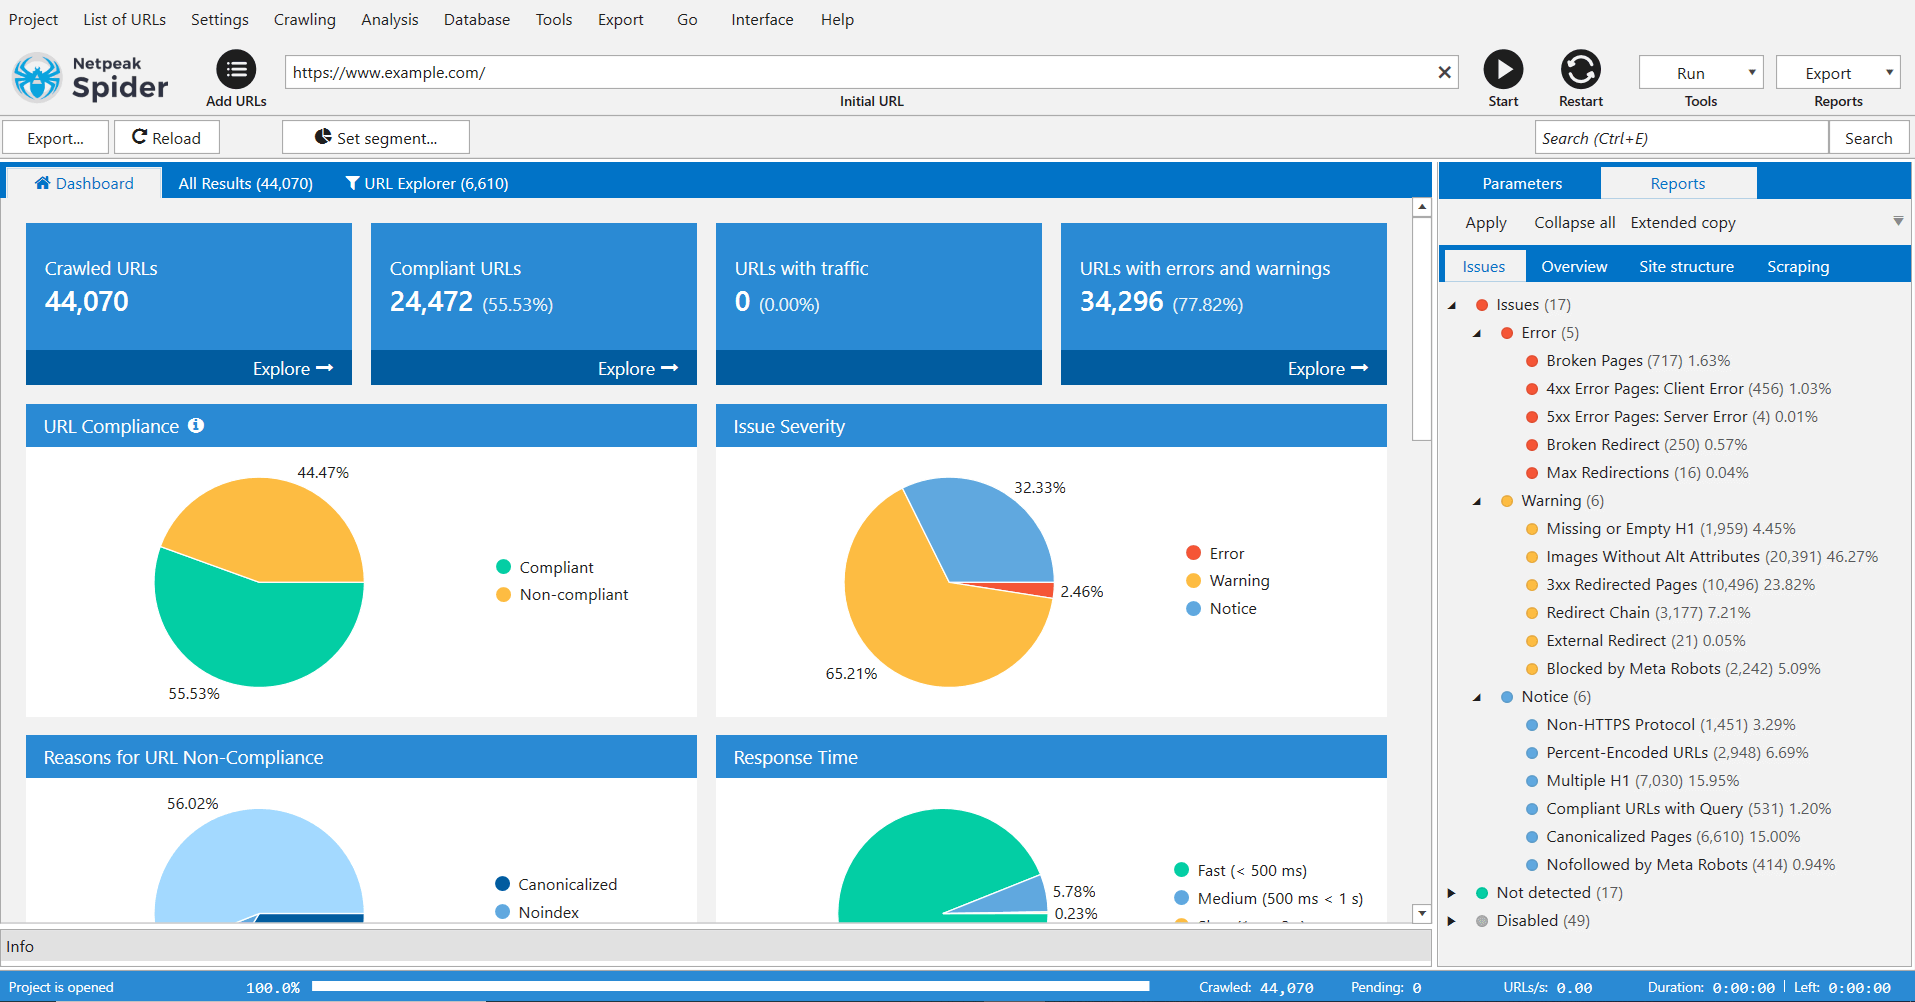Collapse the Warning issues group

click(1477, 501)
